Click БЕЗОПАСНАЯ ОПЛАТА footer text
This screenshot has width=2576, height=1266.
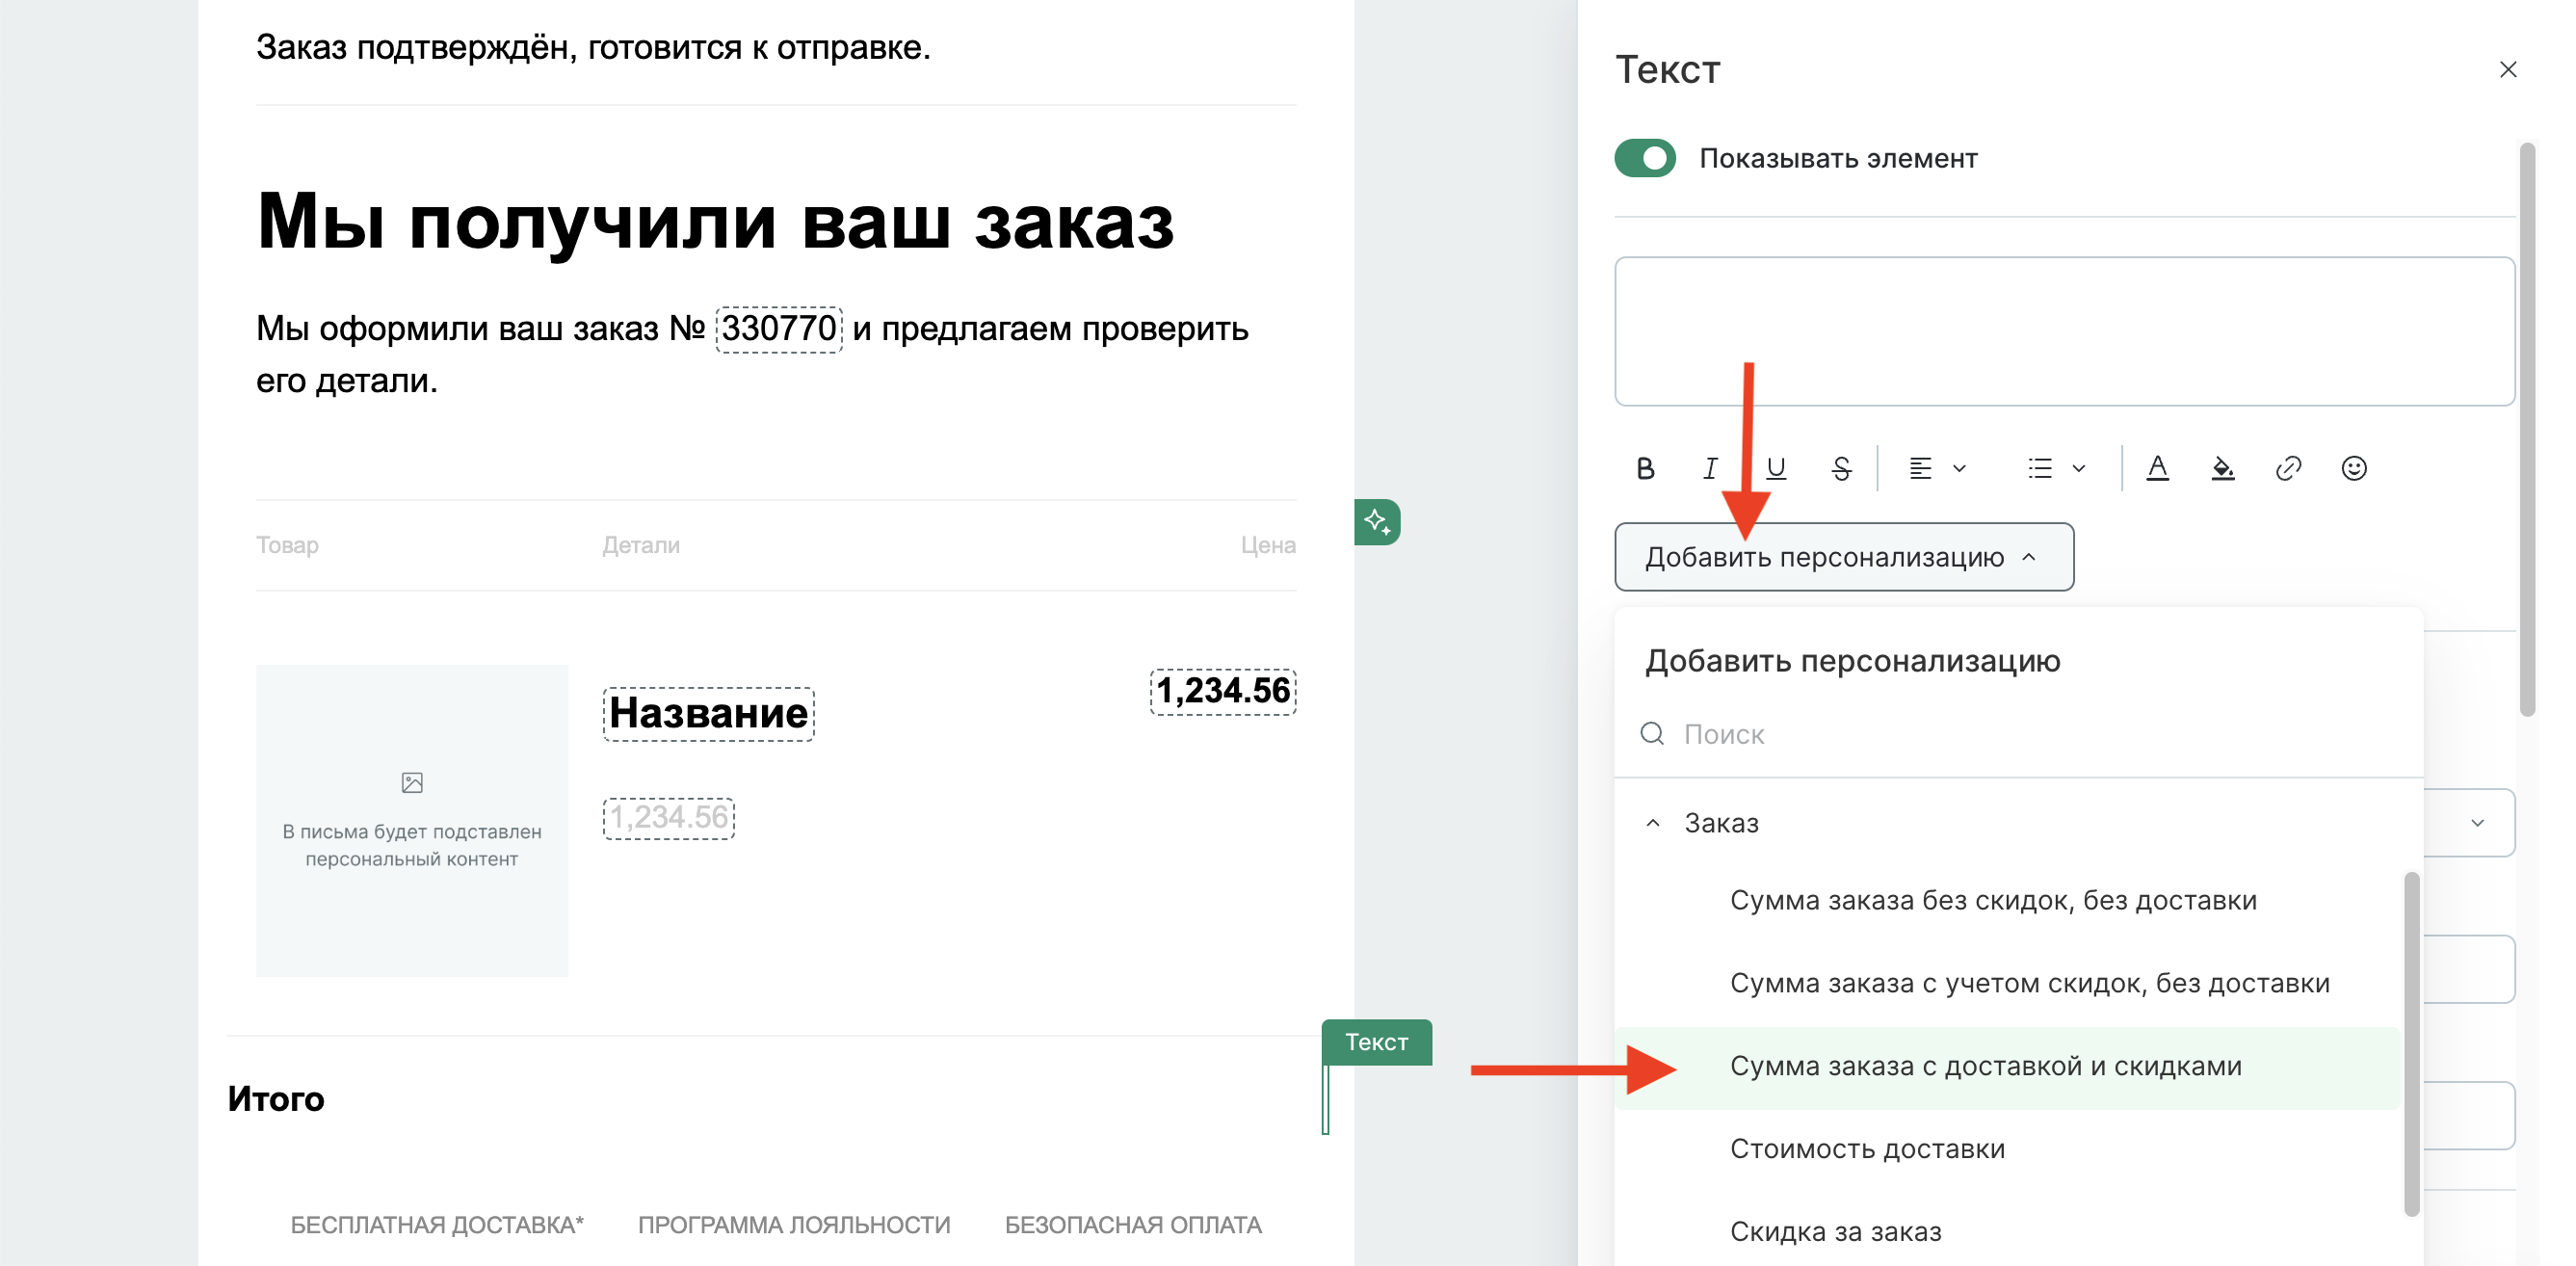point(1133,1225)
